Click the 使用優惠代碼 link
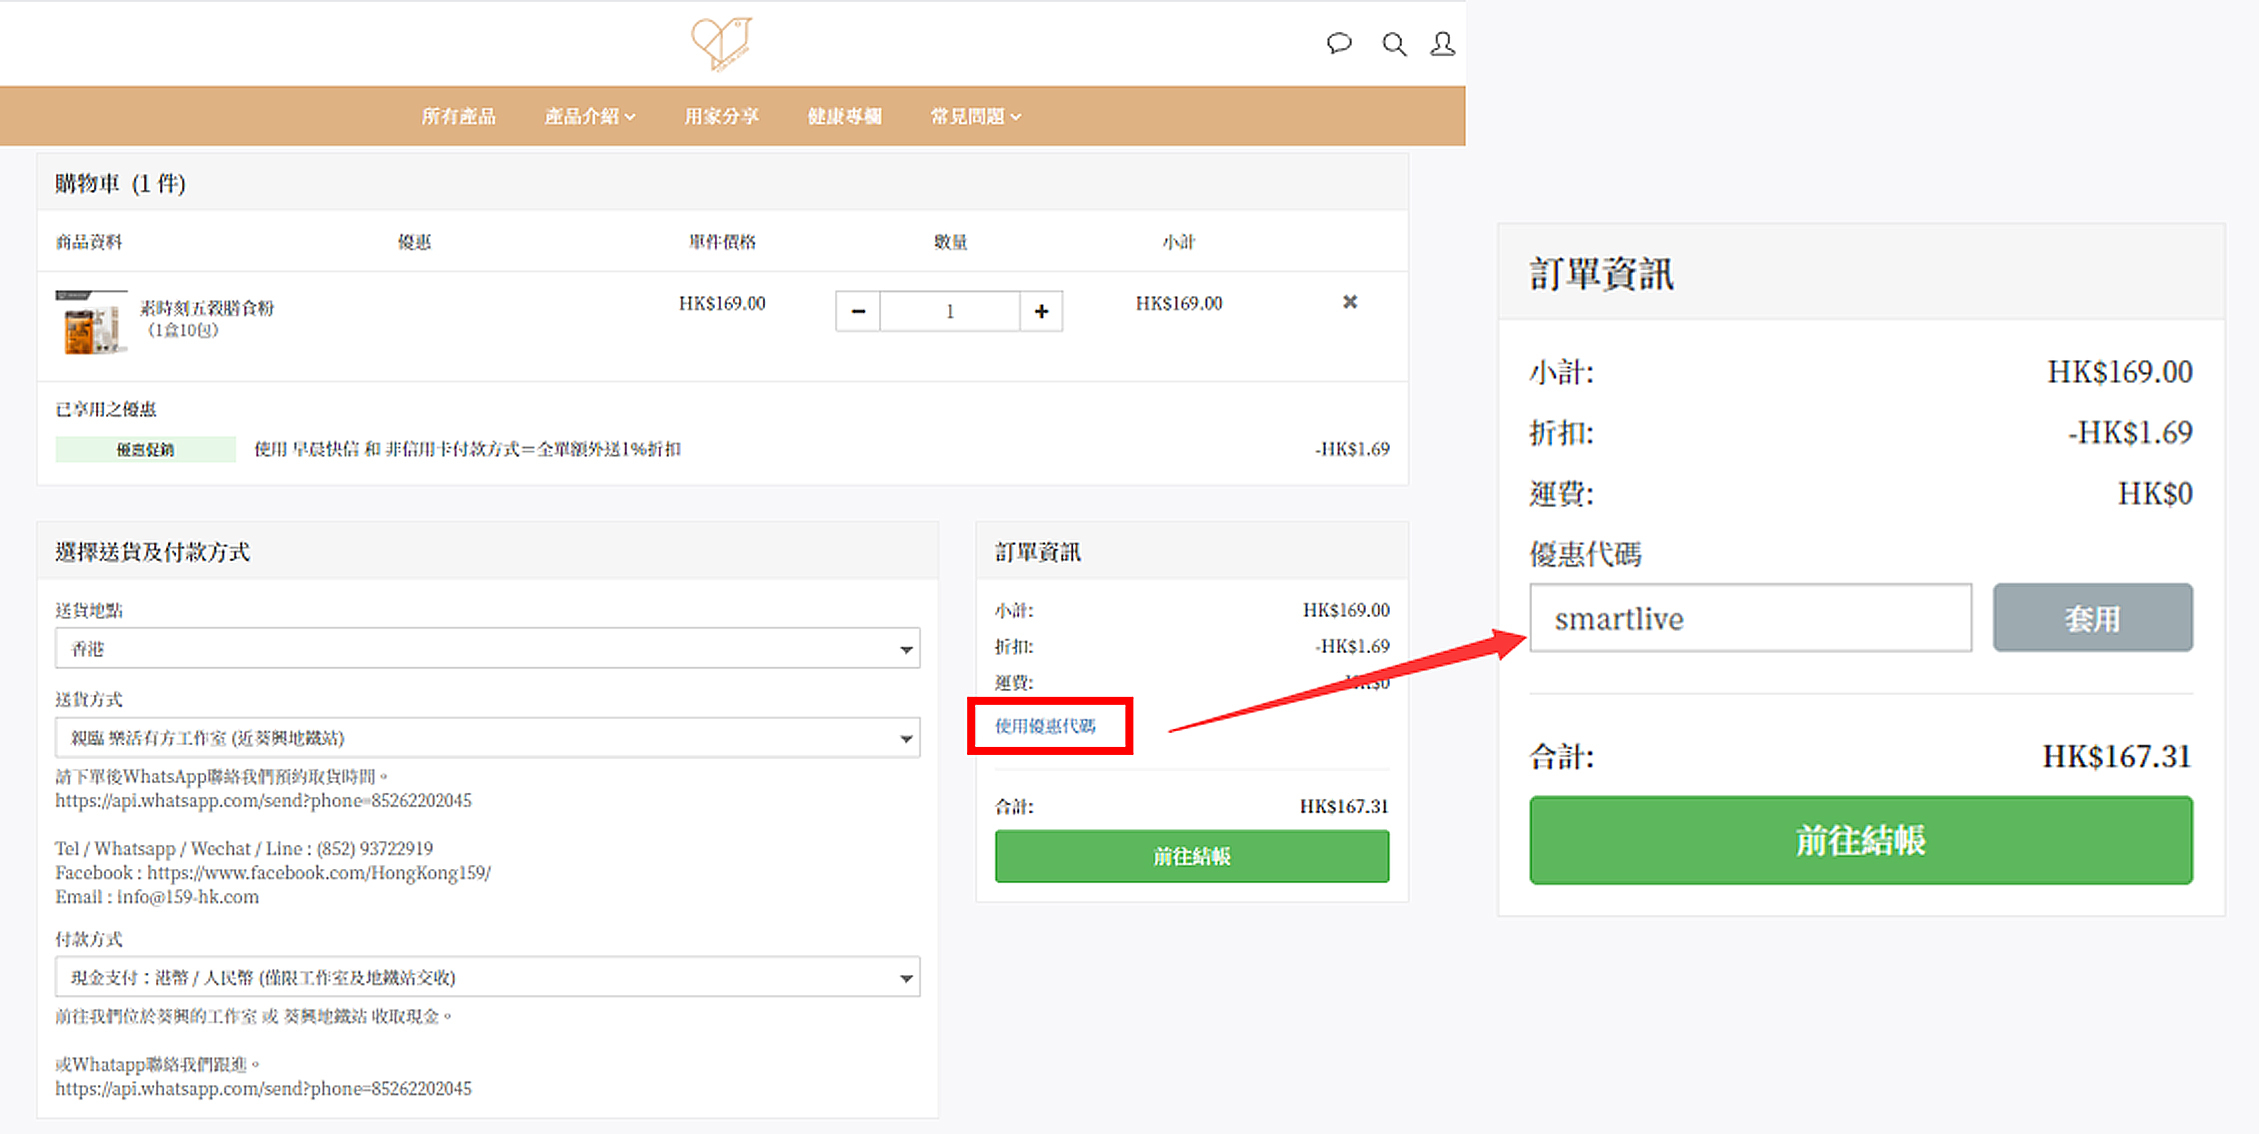The width and height of the screenshot is (2259, 1134). tap(1045, 726)
